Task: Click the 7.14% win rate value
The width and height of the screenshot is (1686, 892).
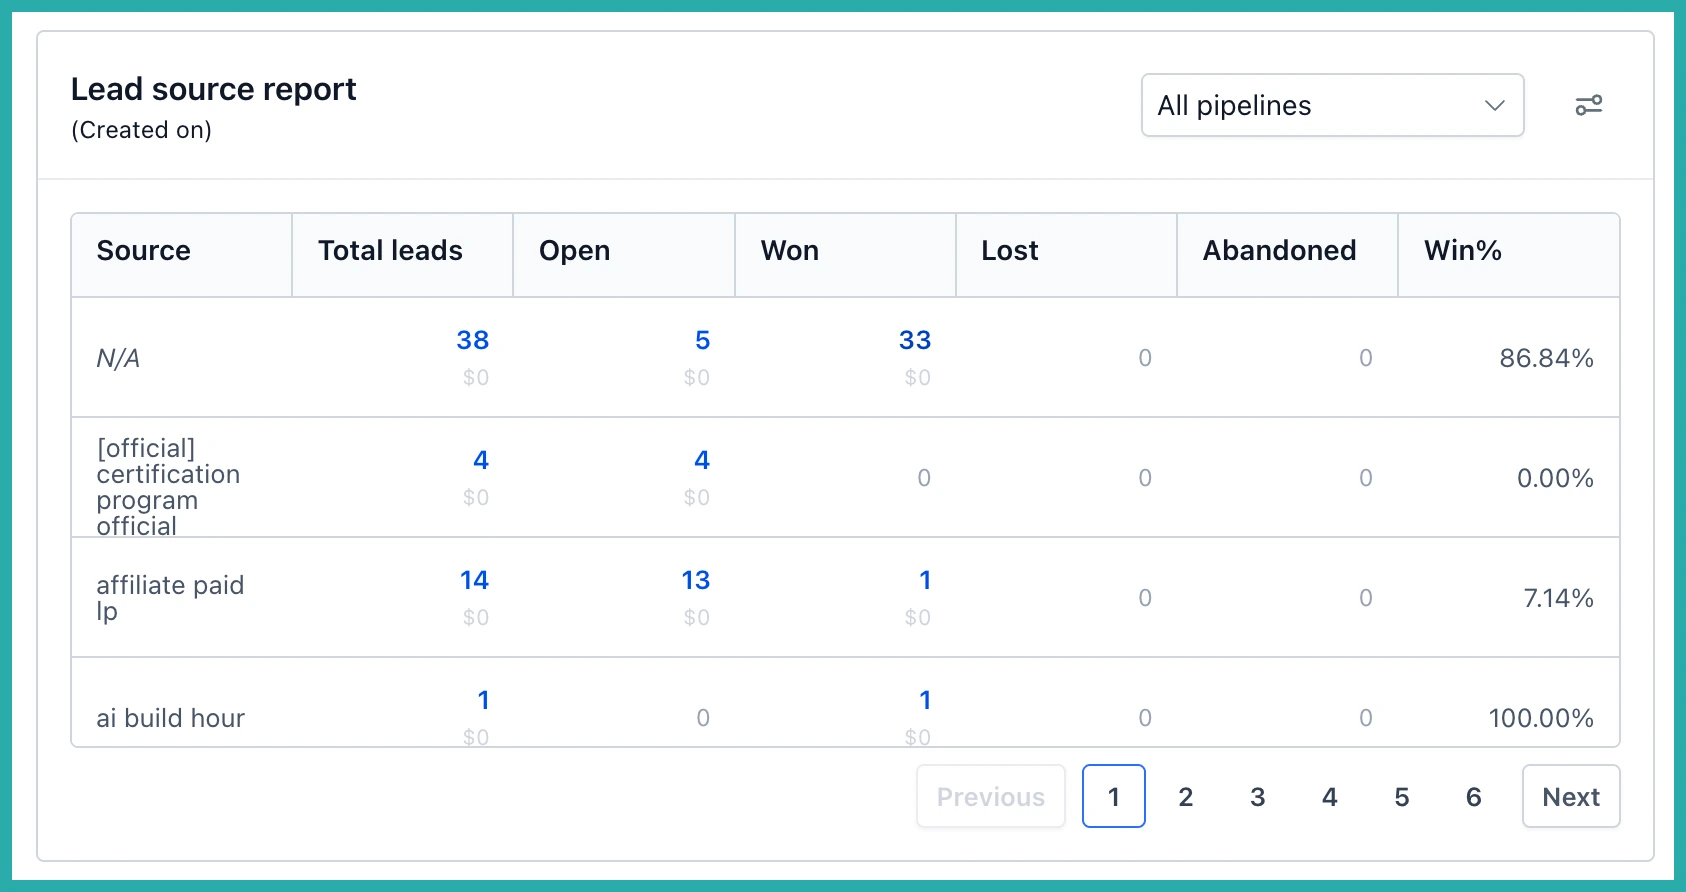Action: point(1558,598)
